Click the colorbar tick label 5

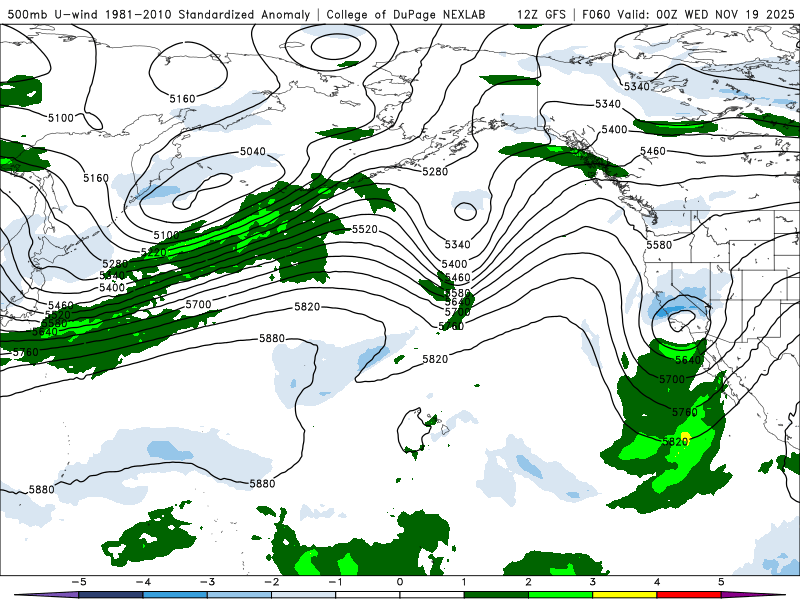click(721, 582)
